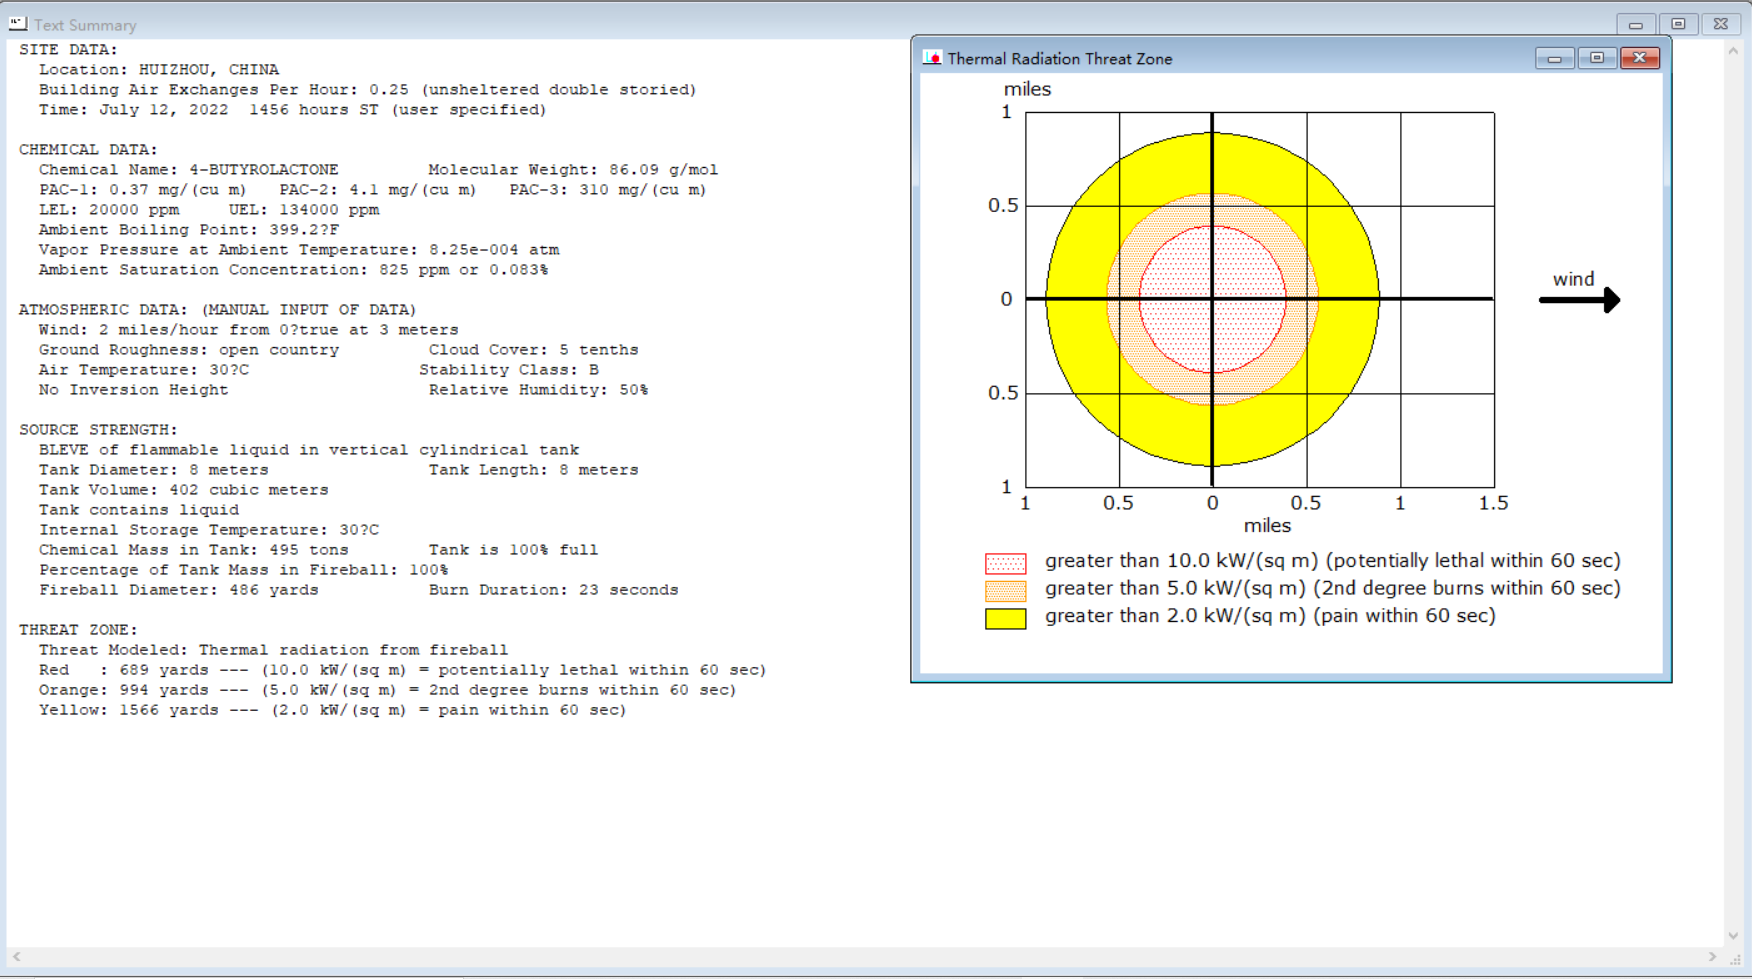Click the "miles" label below the horizontal axis

(1267, 526)
